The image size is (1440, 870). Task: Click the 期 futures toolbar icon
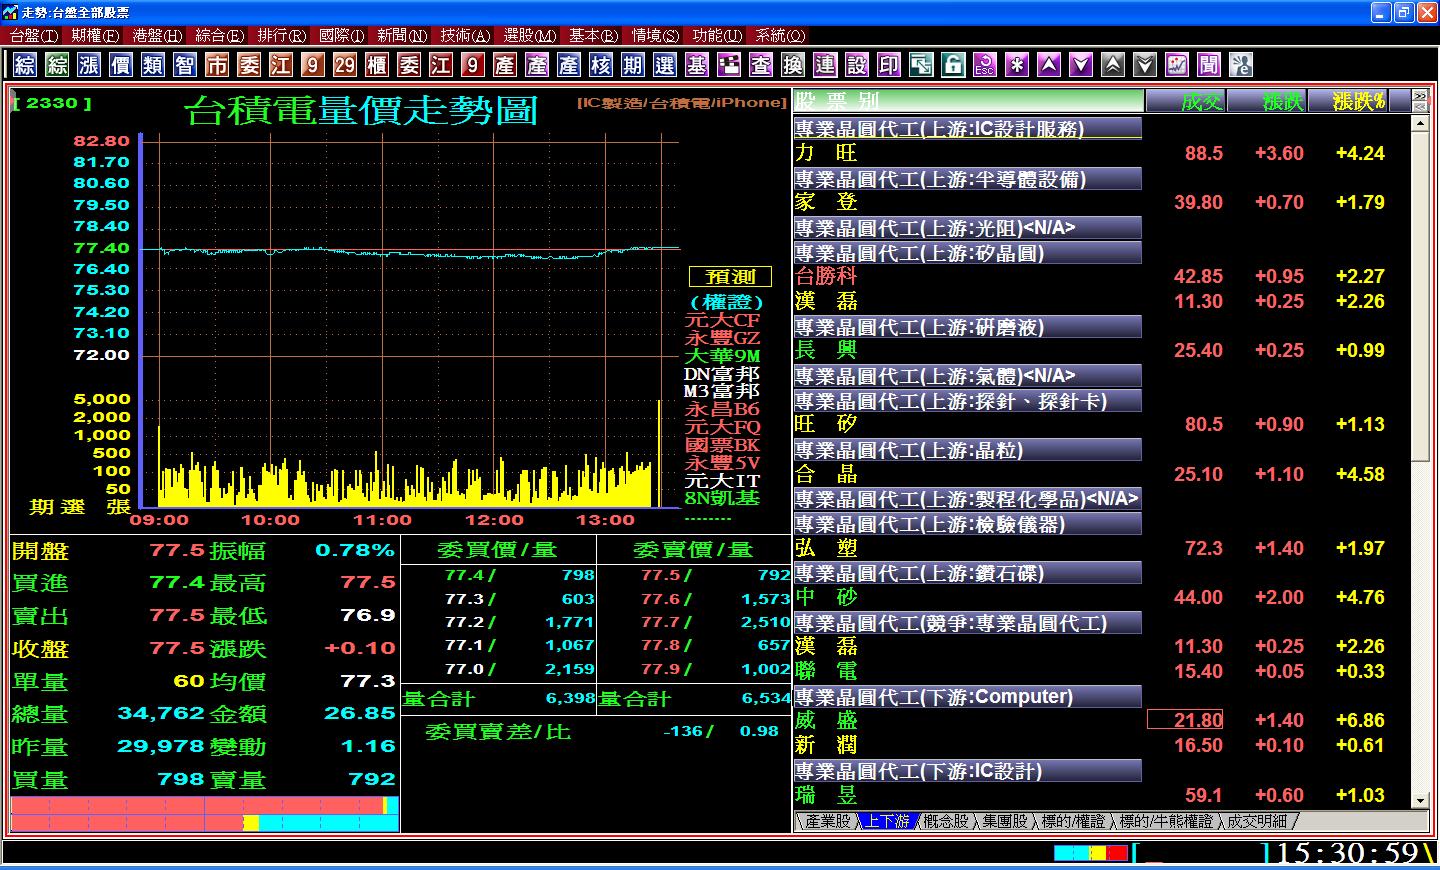[x=633, y=65]
